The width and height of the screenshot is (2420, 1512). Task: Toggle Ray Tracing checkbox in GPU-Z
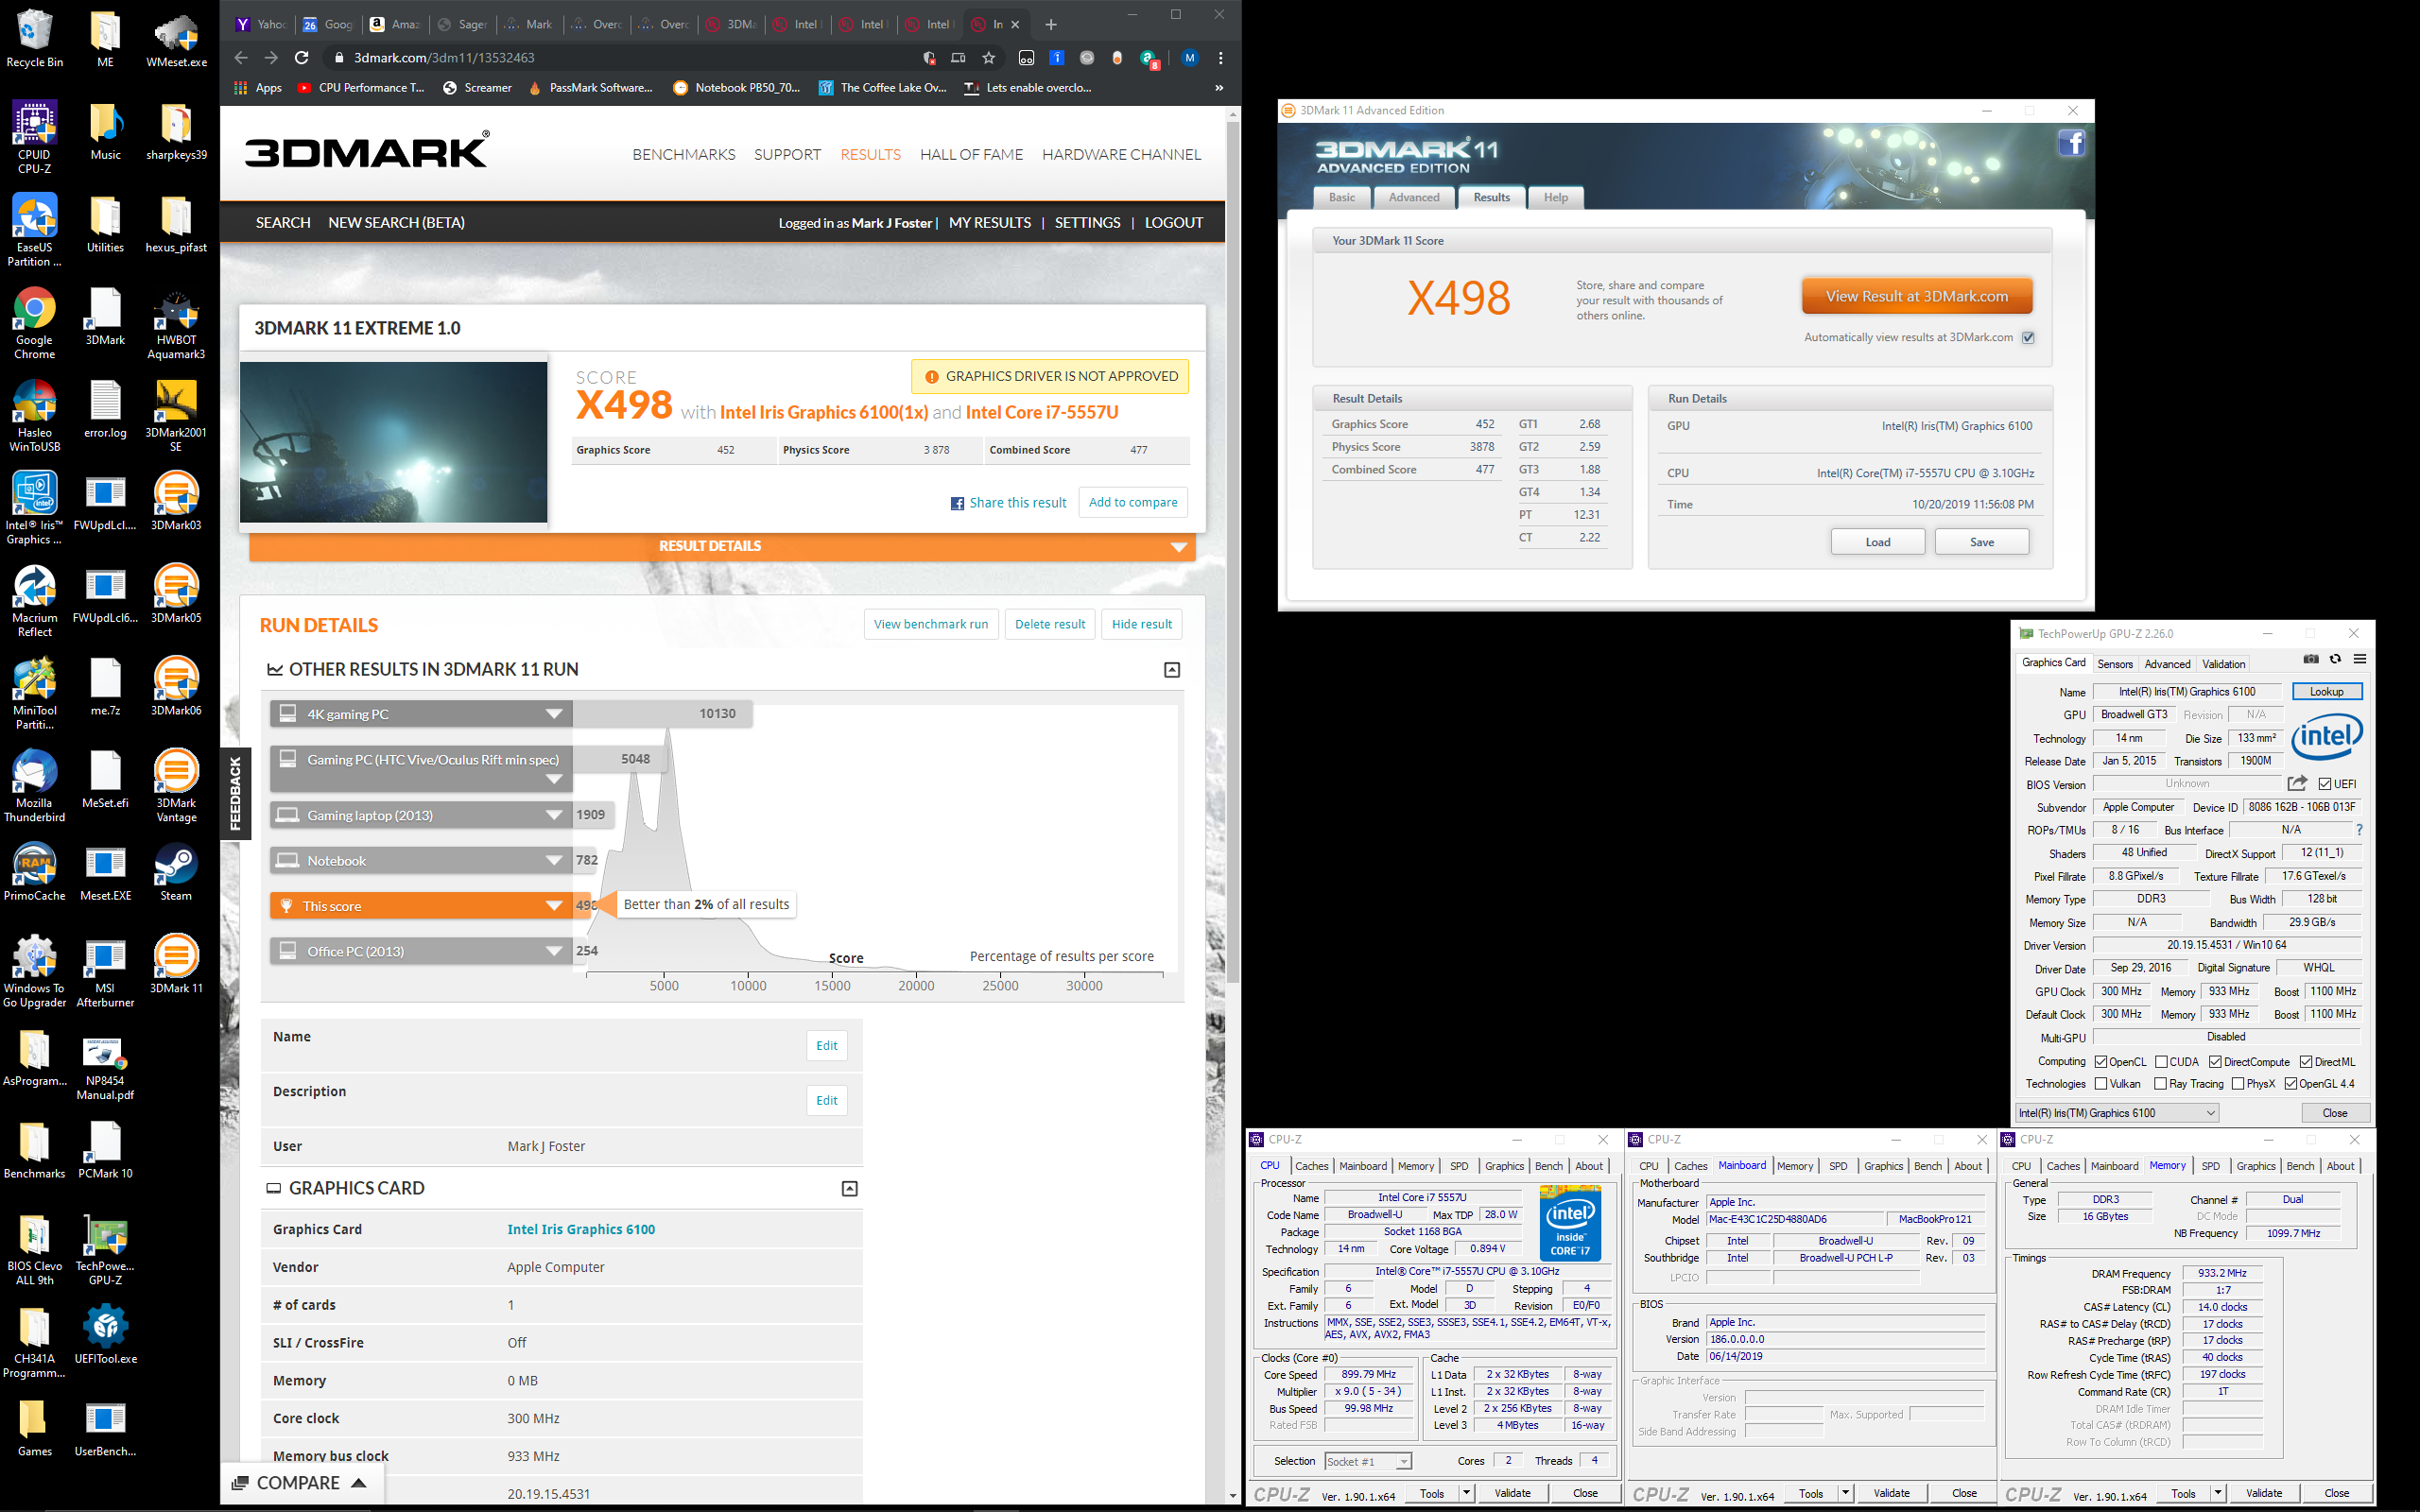click(2160, 1084)
